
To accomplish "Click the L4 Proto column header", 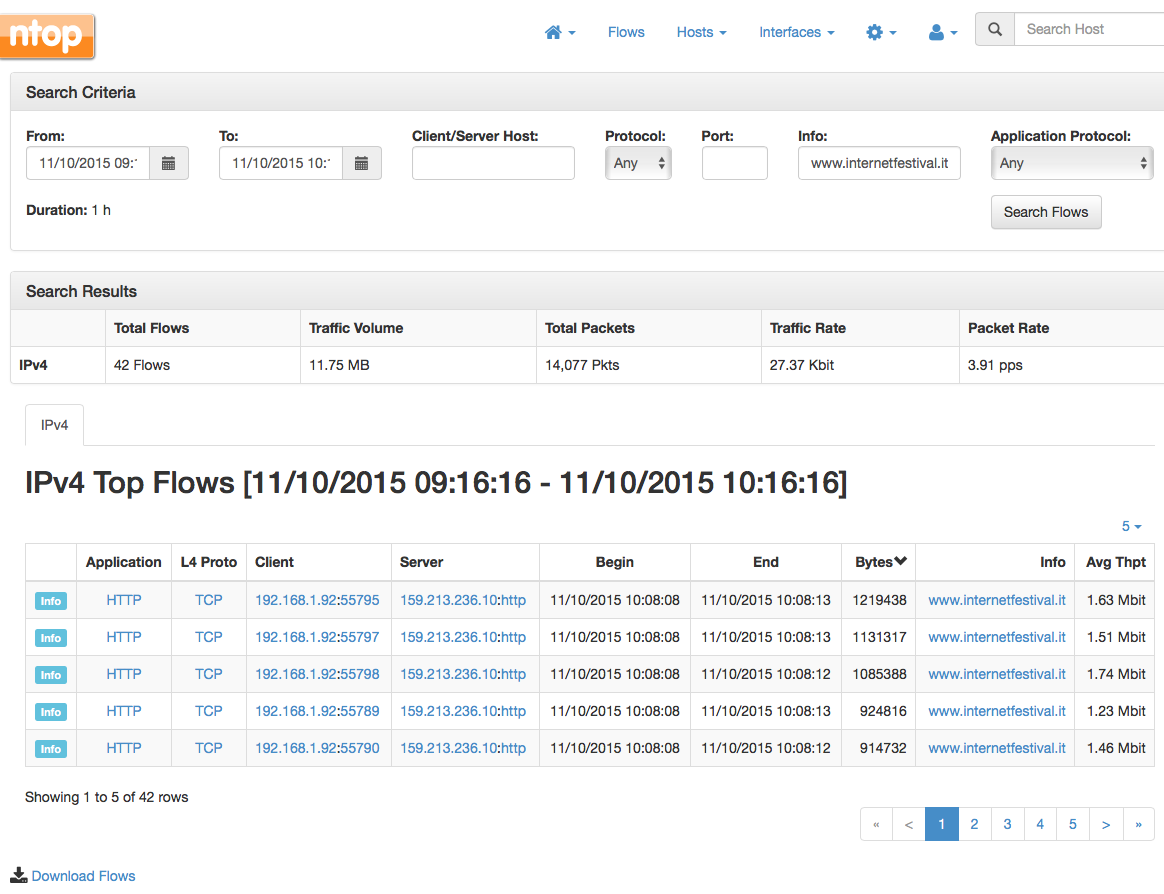I will [x=209, y=562].
